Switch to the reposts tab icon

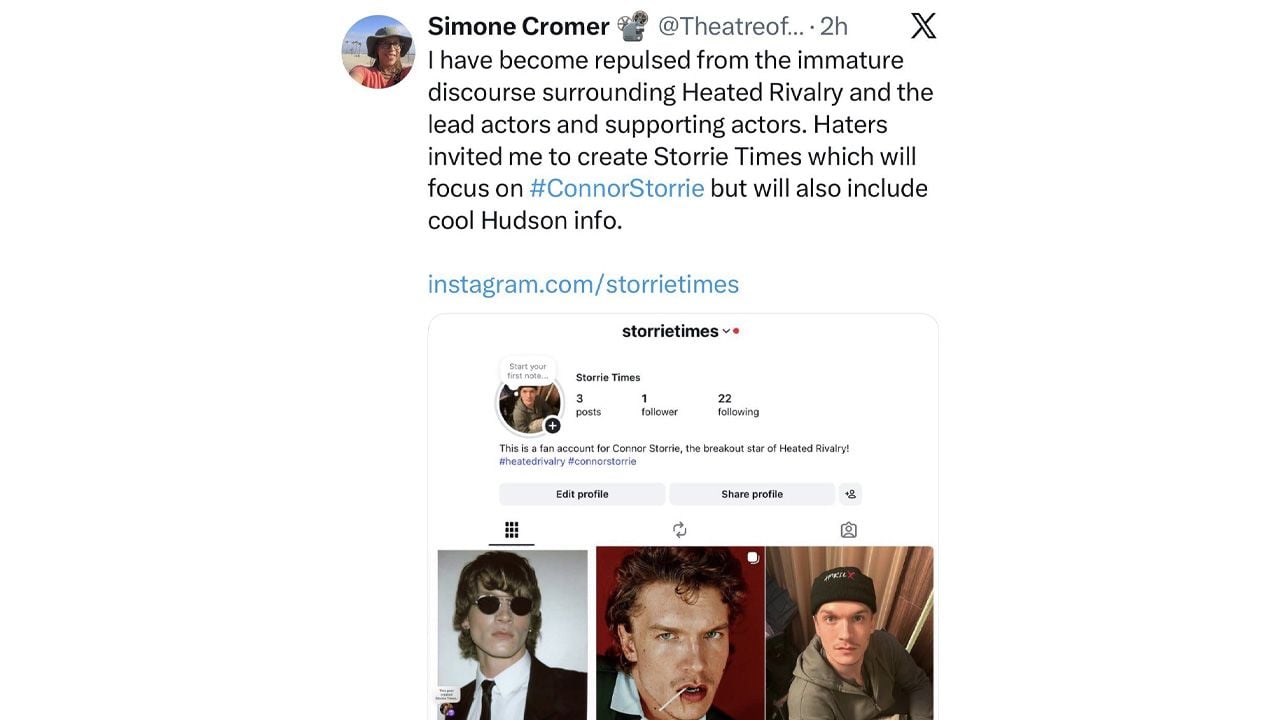click(680, 530)
